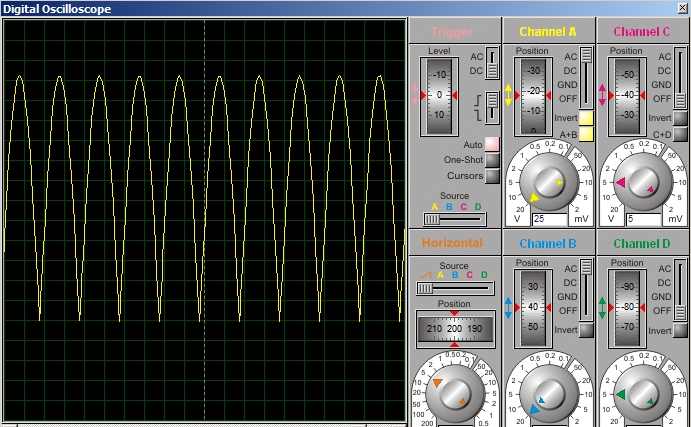Click the Trigger Level dial
Screen dimensions: 691x427
(440, 95)
